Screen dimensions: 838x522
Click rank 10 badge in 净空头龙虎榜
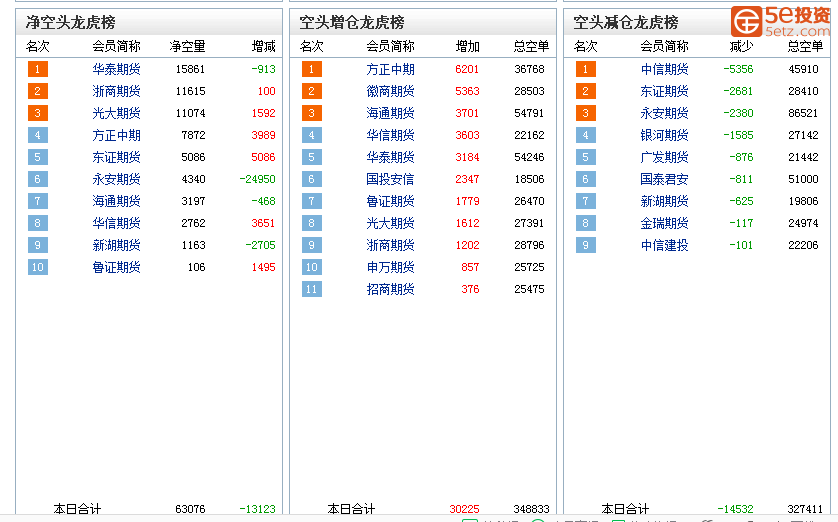(x=37, y=267)
